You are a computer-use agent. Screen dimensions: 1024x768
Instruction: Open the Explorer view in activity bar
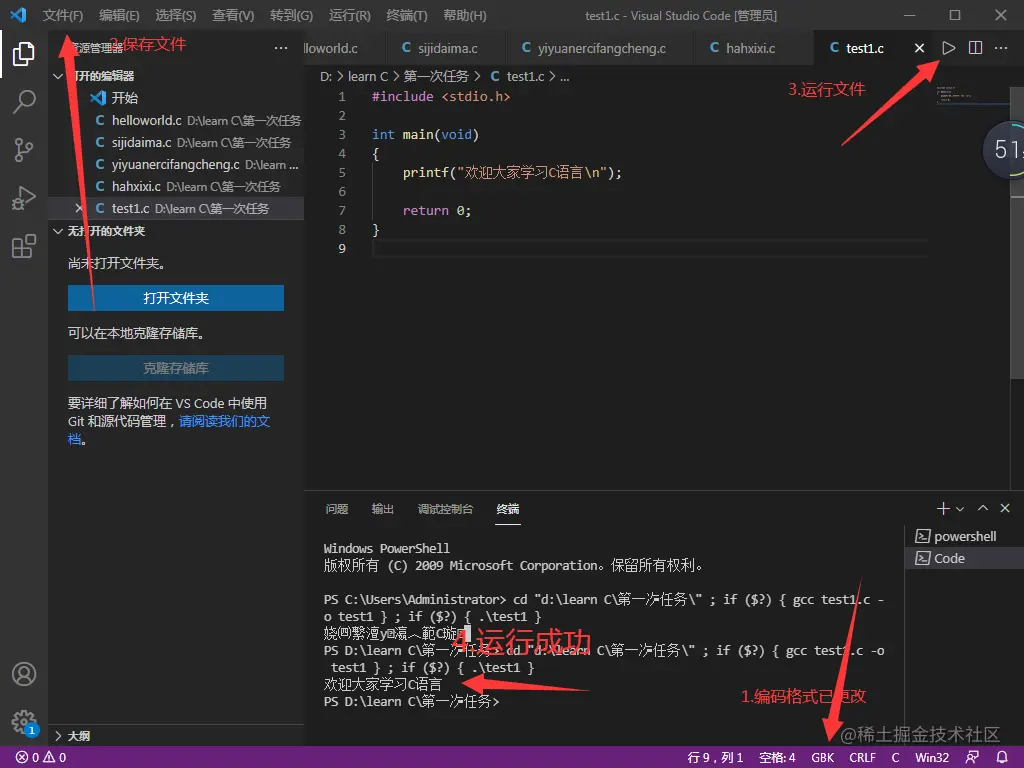[24, 54]
